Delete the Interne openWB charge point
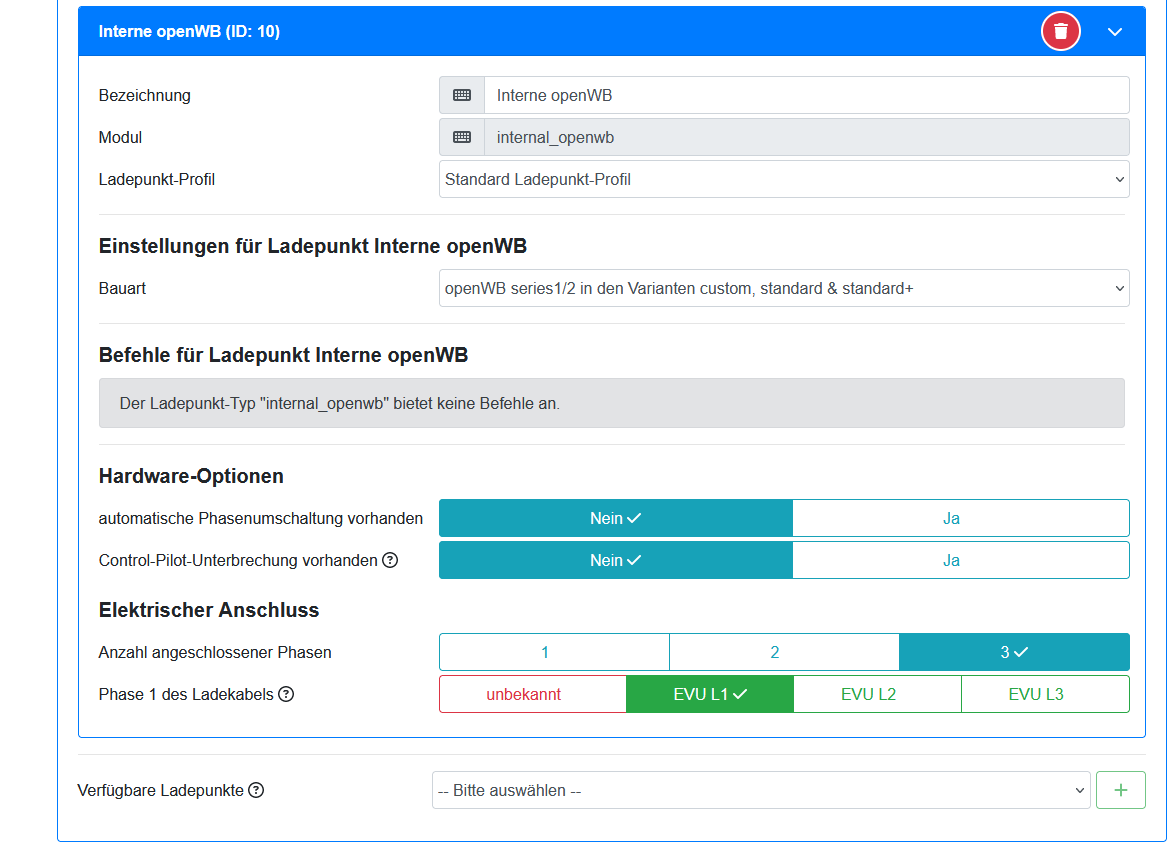 point(1060,31)
